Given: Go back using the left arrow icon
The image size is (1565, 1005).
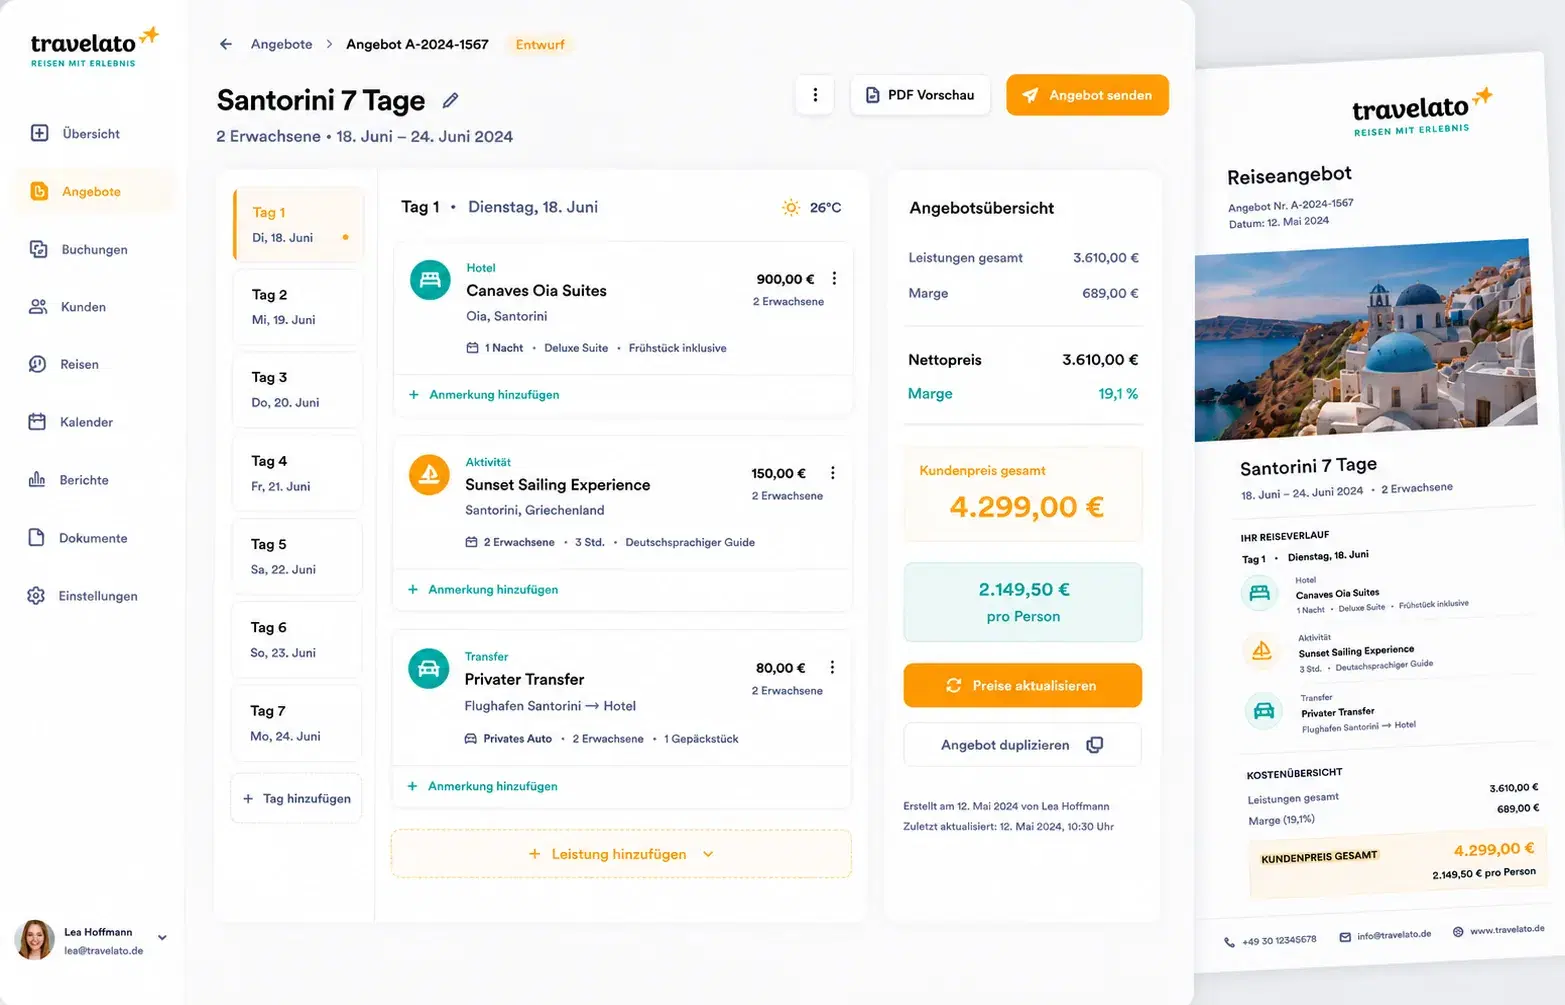Looking at the screenshot, I should 226,44.
